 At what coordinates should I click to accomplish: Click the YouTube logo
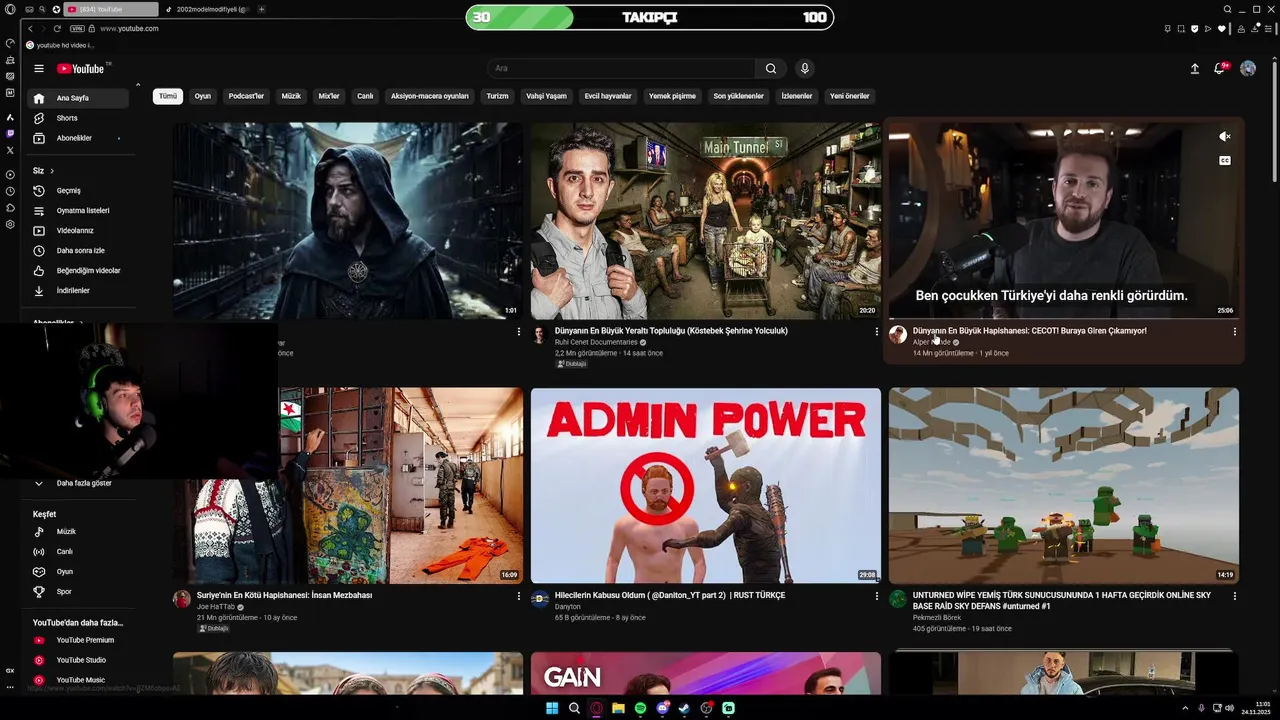coord(81,68)
